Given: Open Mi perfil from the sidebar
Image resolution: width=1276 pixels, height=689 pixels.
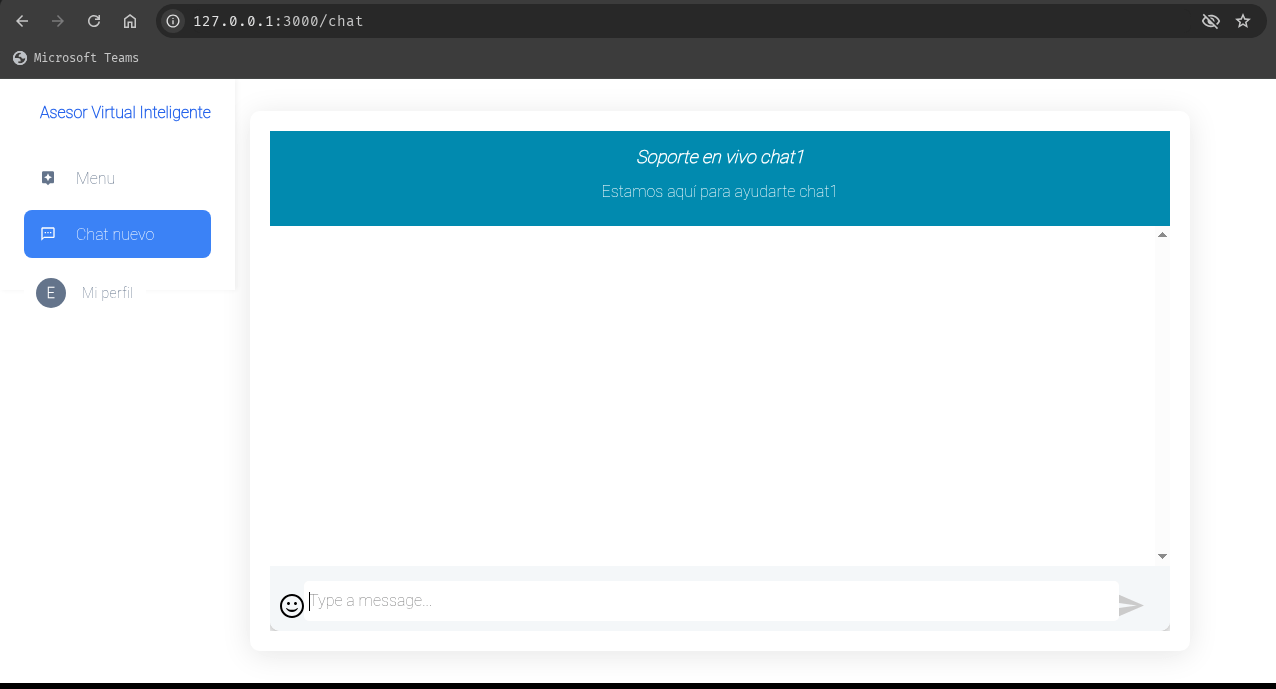Looking at the screenshot, I should click(x=107, y=293).
